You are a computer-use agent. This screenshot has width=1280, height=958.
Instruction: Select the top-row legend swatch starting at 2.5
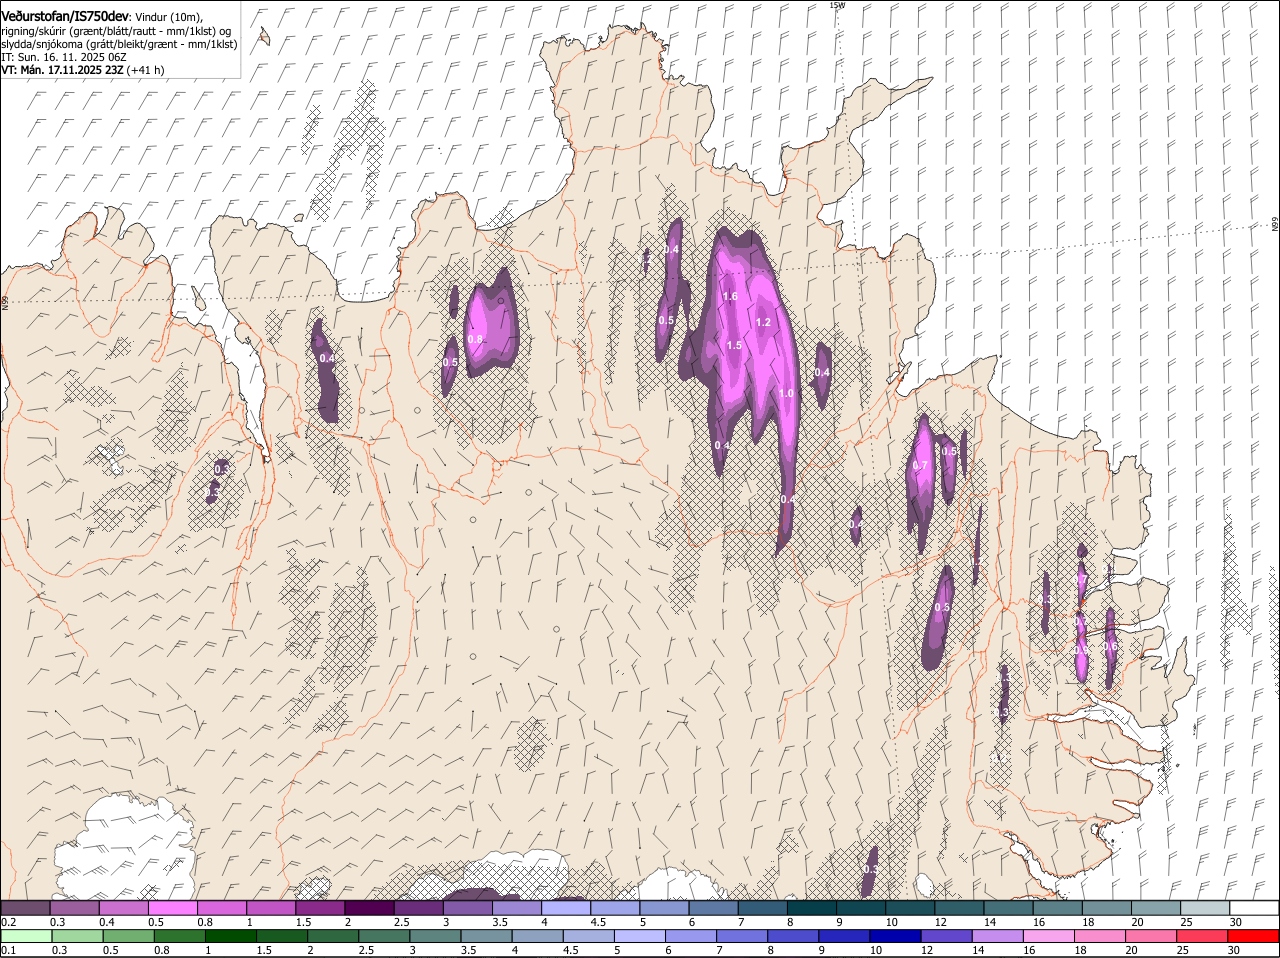point(418,907)
